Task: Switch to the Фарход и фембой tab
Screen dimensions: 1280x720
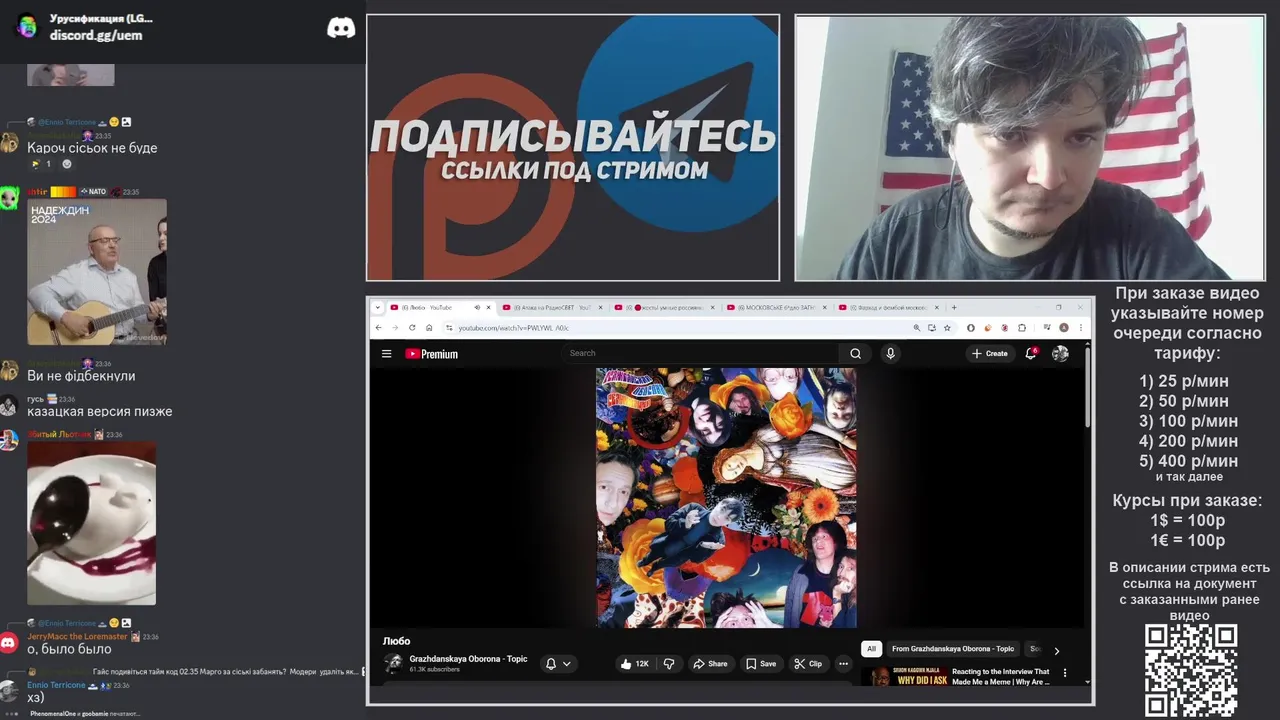Action: [x=888, y=307]
